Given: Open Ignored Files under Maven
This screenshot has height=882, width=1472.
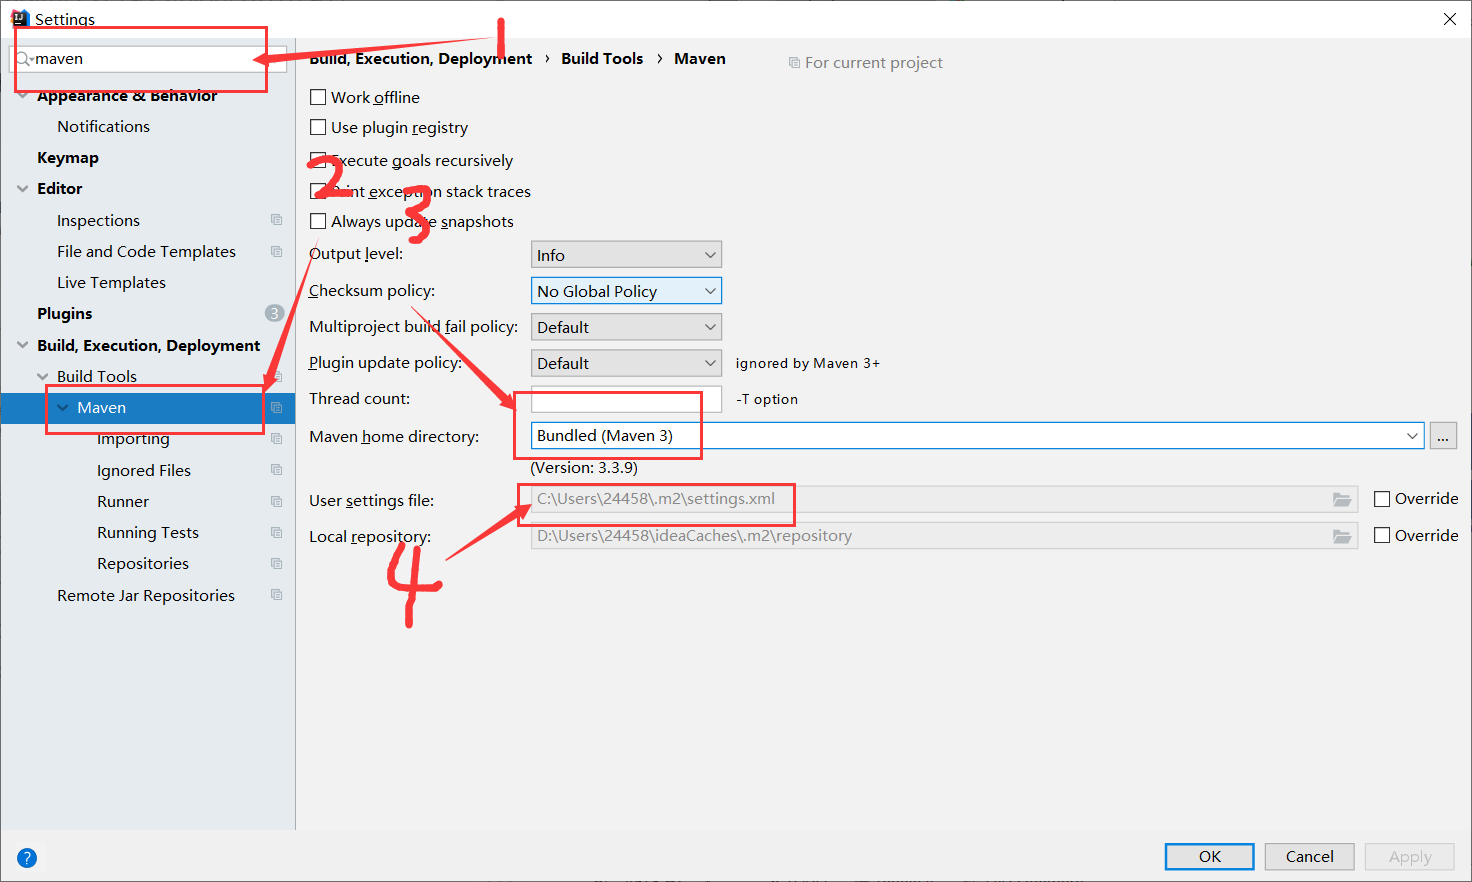Looking at the screenshot, I should coord(144,470).
